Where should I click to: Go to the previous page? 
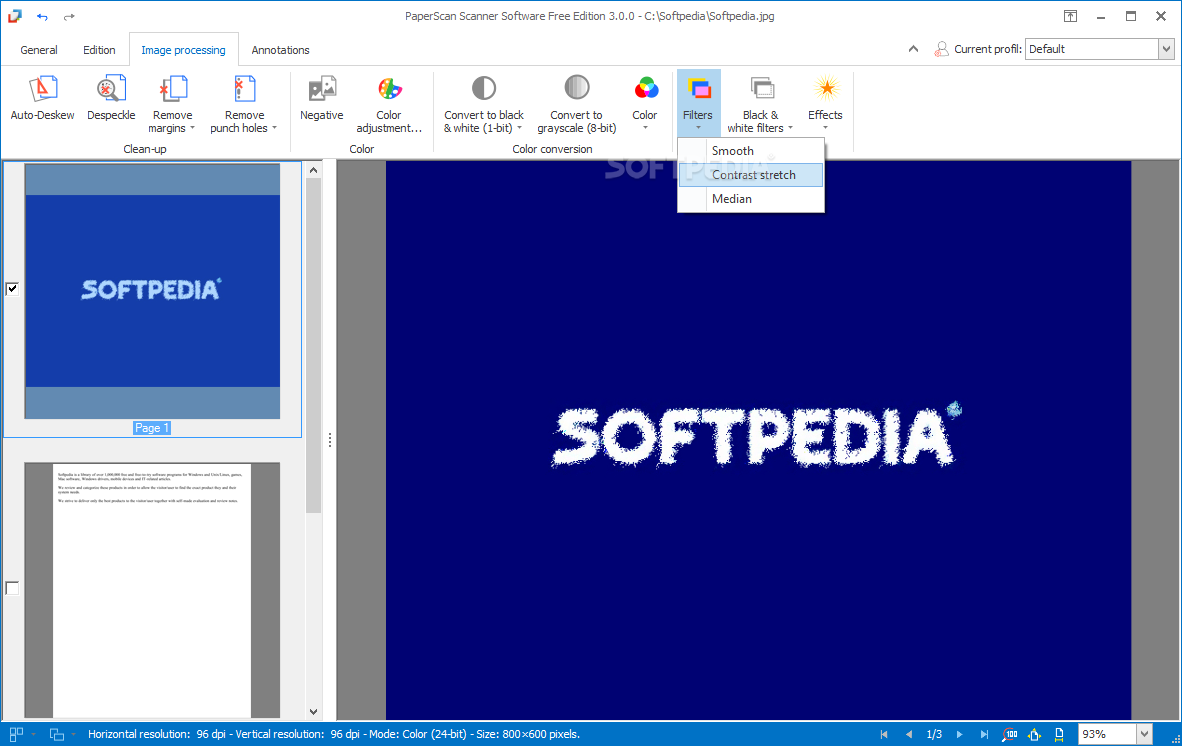tap(909, 734)
